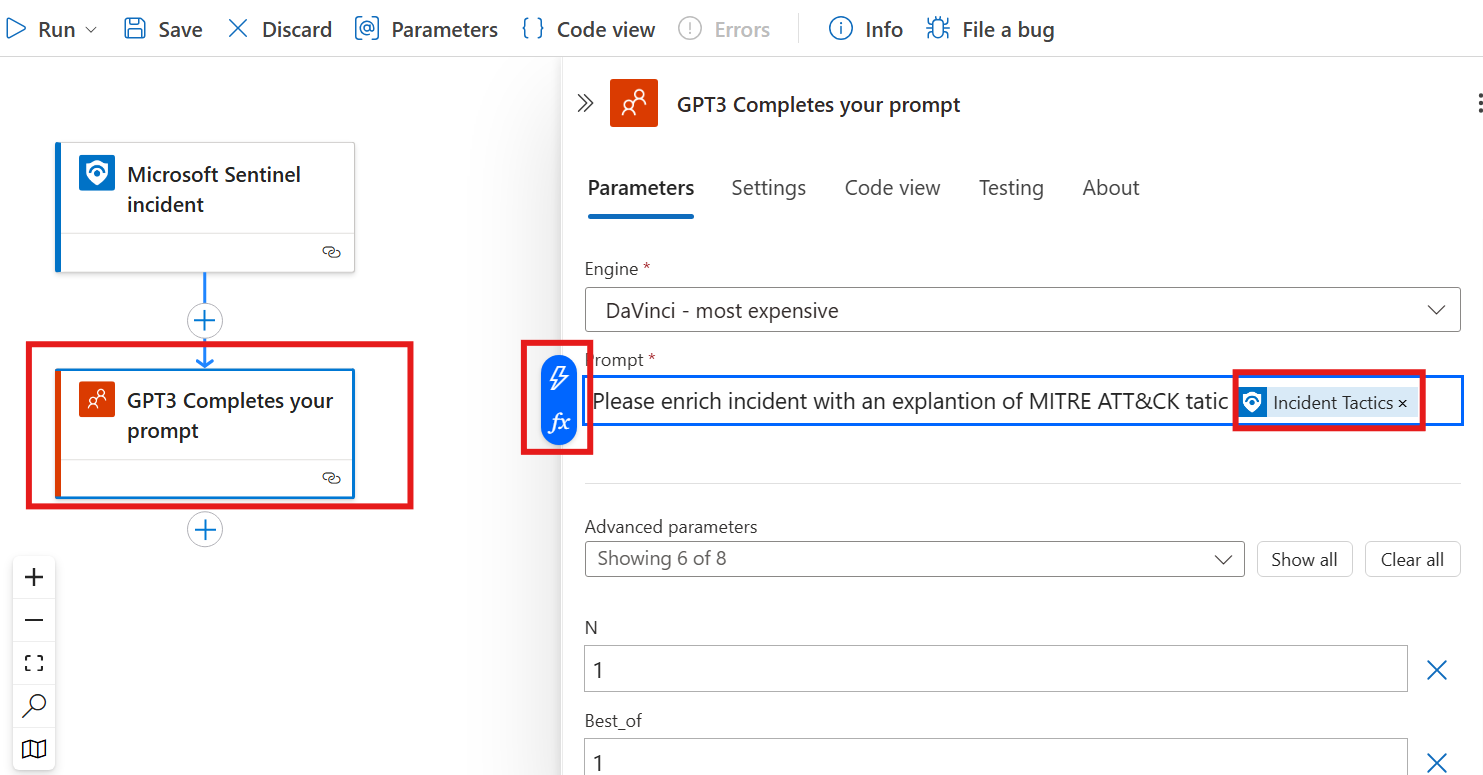Viewport: 1483px width, 775px height.
Task: Remove the N parameter
Action: click(x=1437, y=670)
